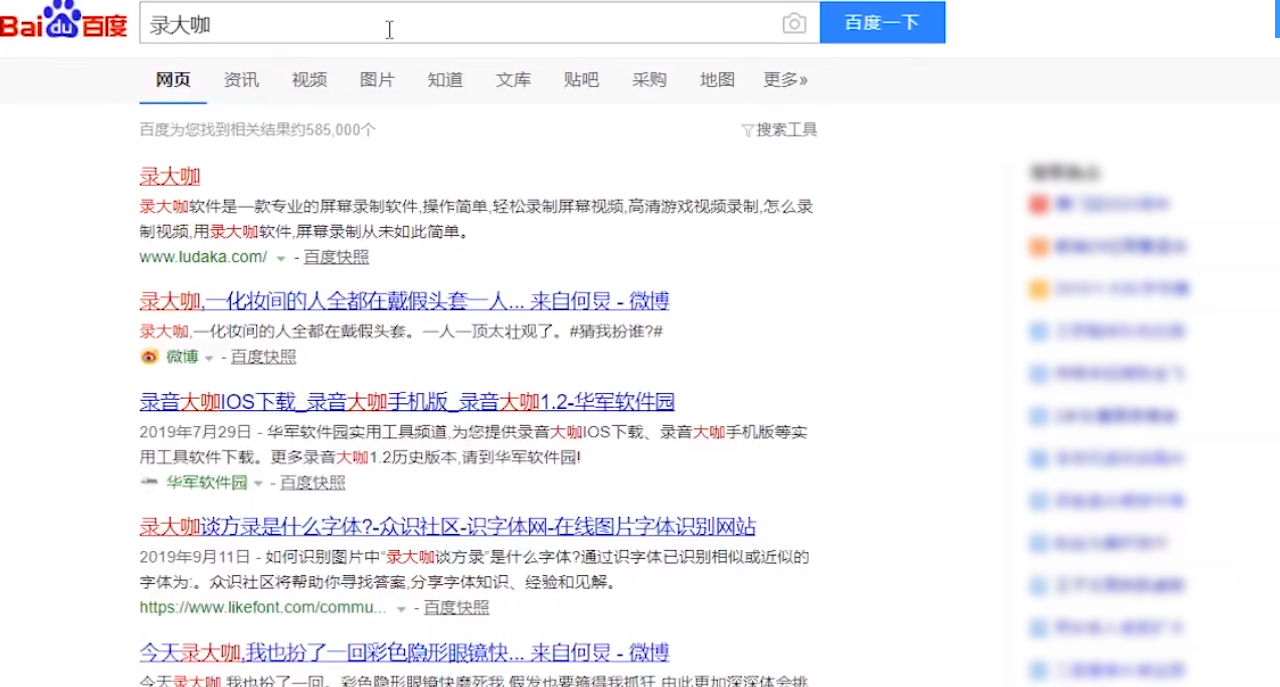Screen dimensions: 1280x687
Task: Open the 采购 tab
Action: pos(649,80)
